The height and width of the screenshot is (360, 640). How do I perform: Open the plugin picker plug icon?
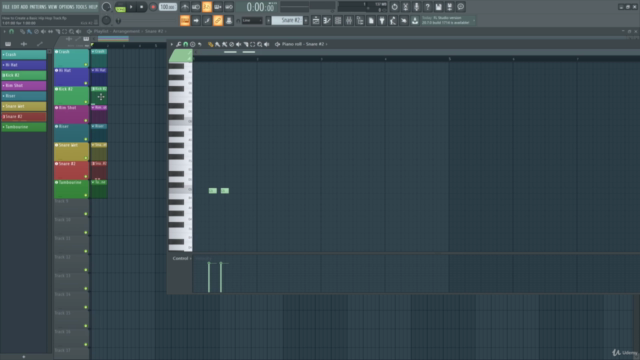(x=382, y=20)
